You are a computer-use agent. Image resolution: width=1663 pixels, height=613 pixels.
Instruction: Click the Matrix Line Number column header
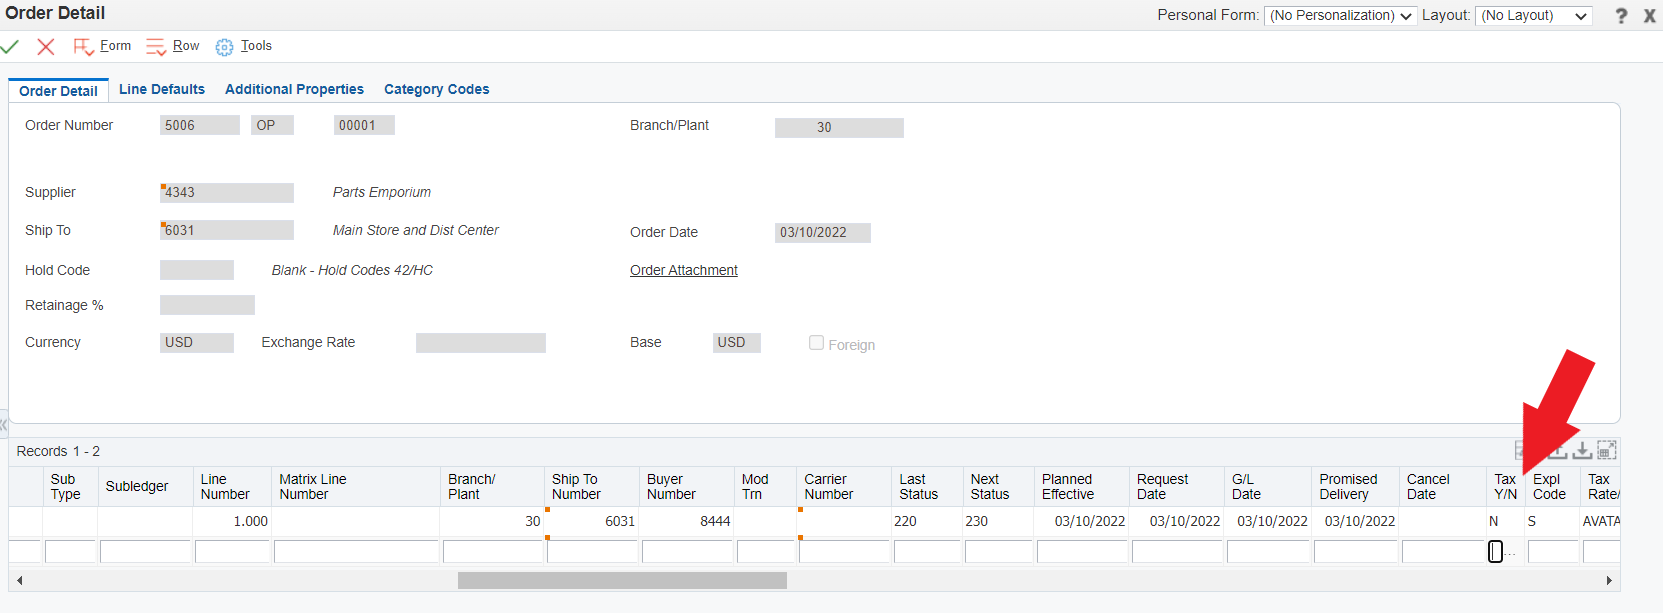[356, 487]
